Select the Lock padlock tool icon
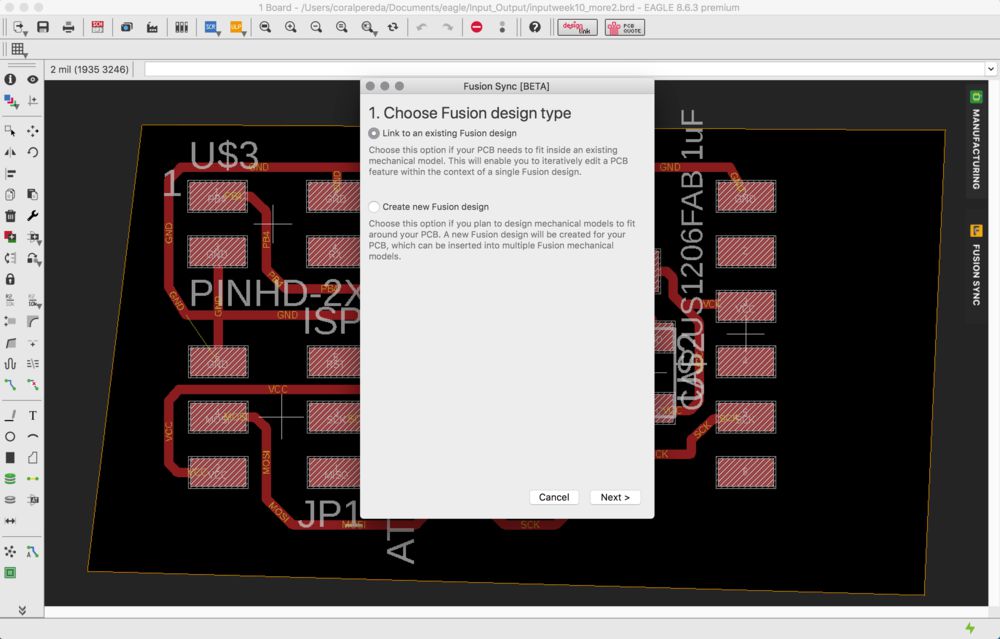 10,279
